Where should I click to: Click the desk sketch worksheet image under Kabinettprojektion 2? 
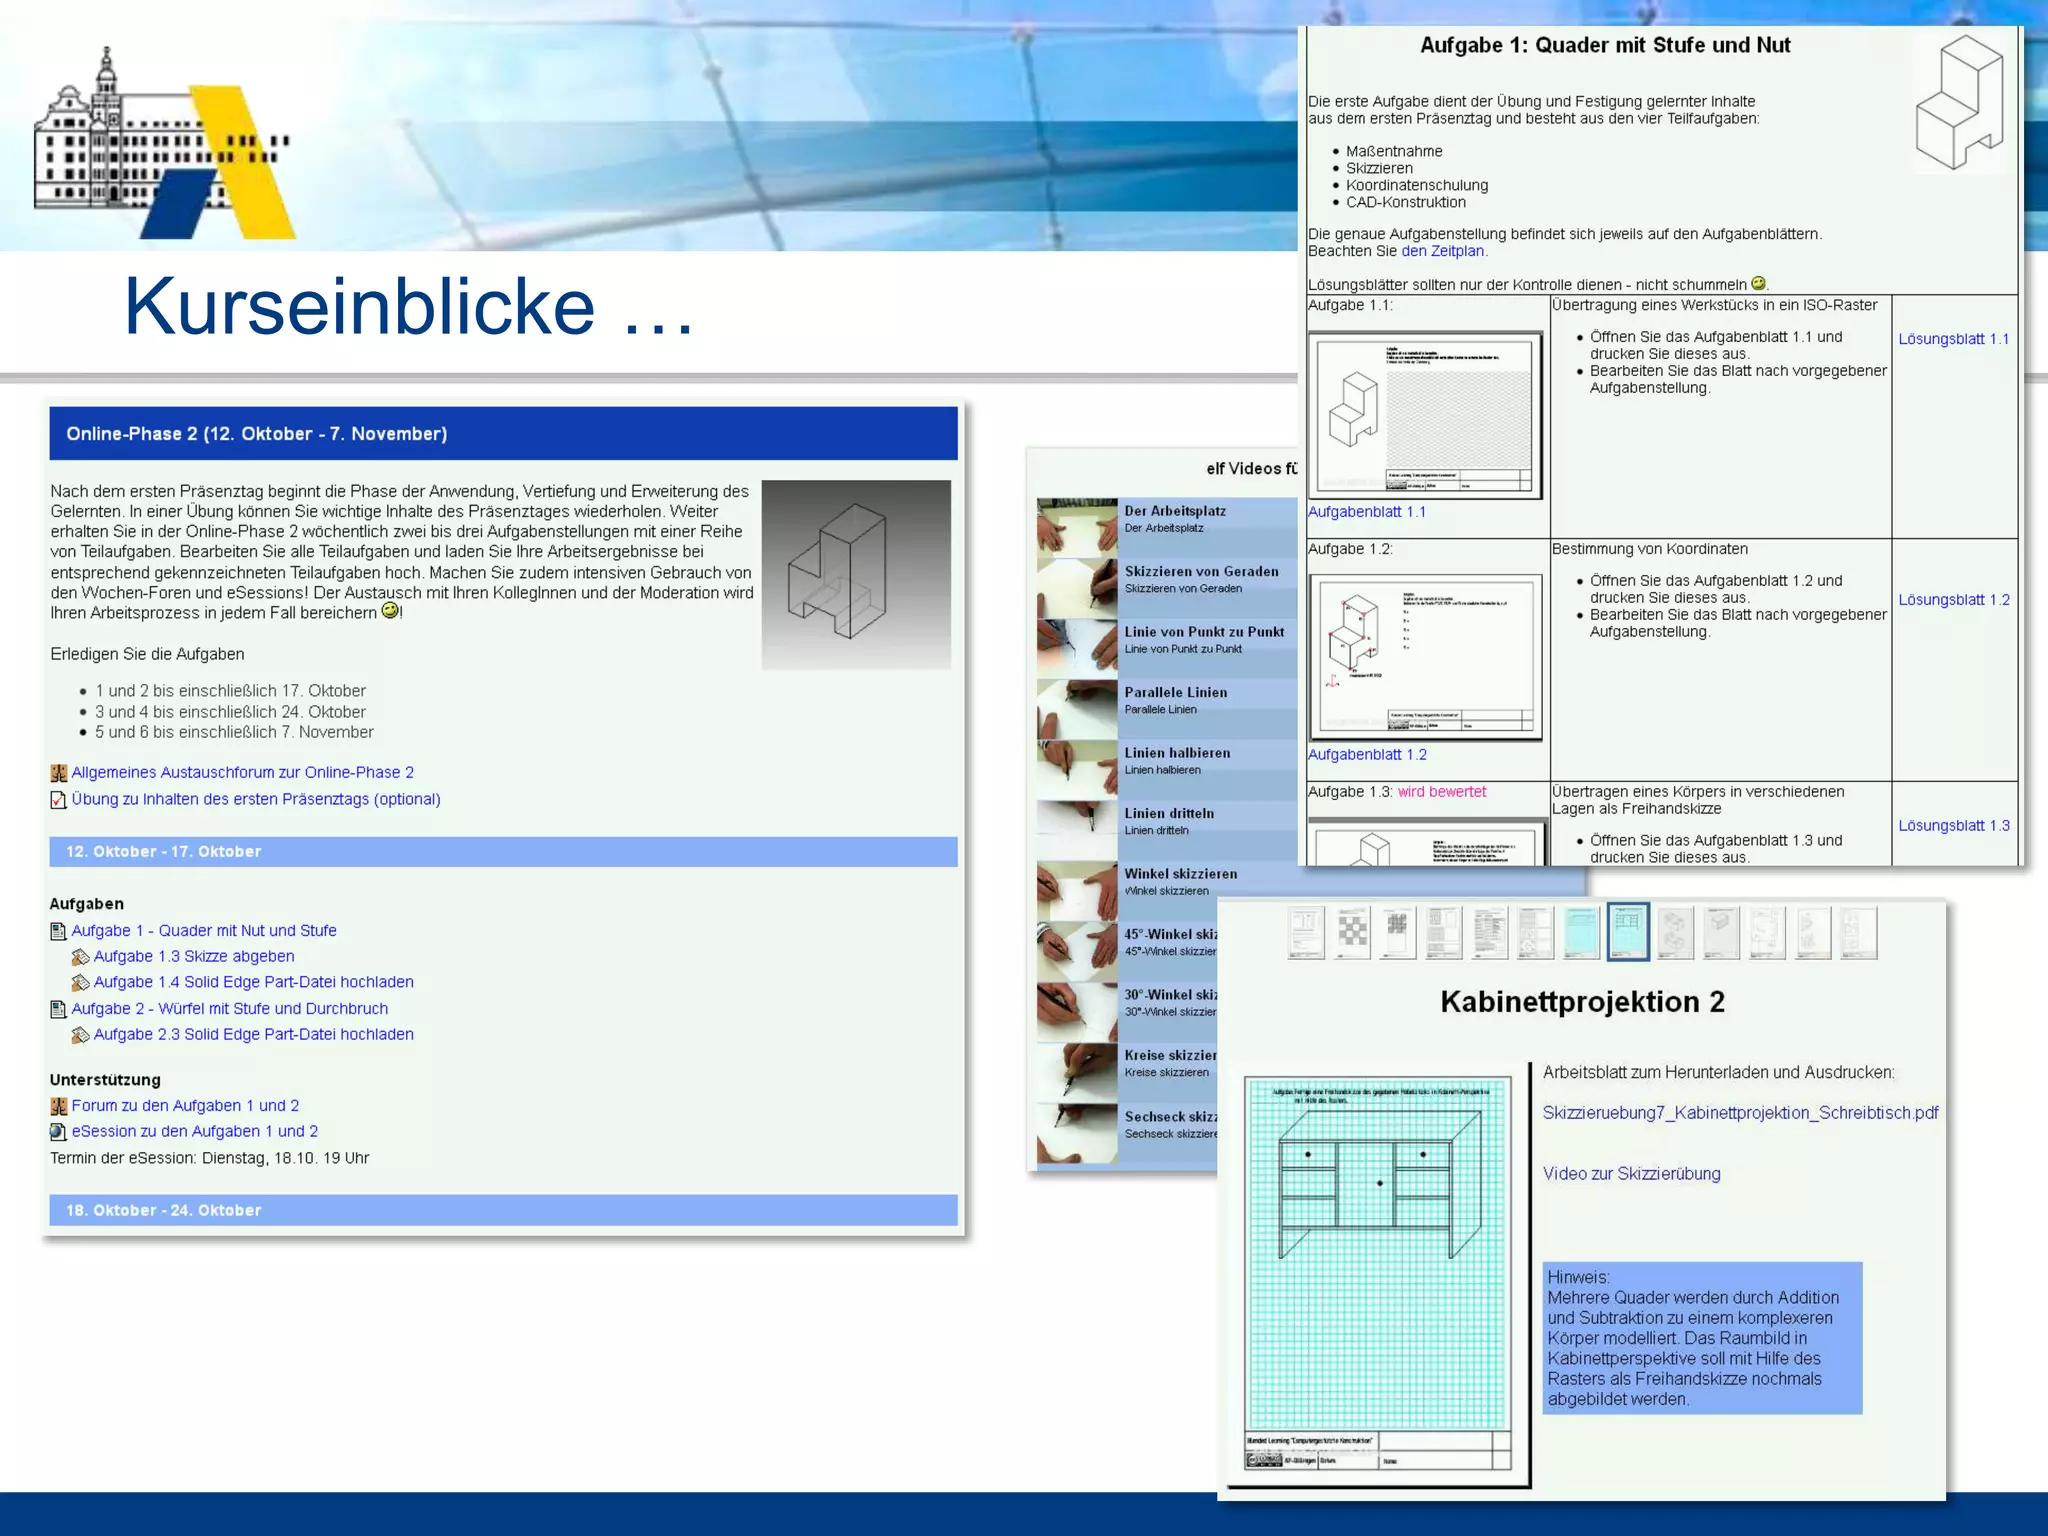coord(1378,1273)
